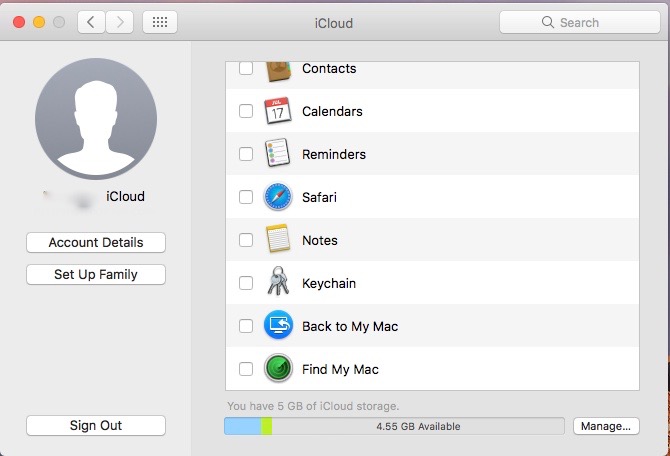Viewport: 670px width, 456px height.
Task: Tick the Reminders checkbox
Action: pyautogui.click(x=246, y=154)
